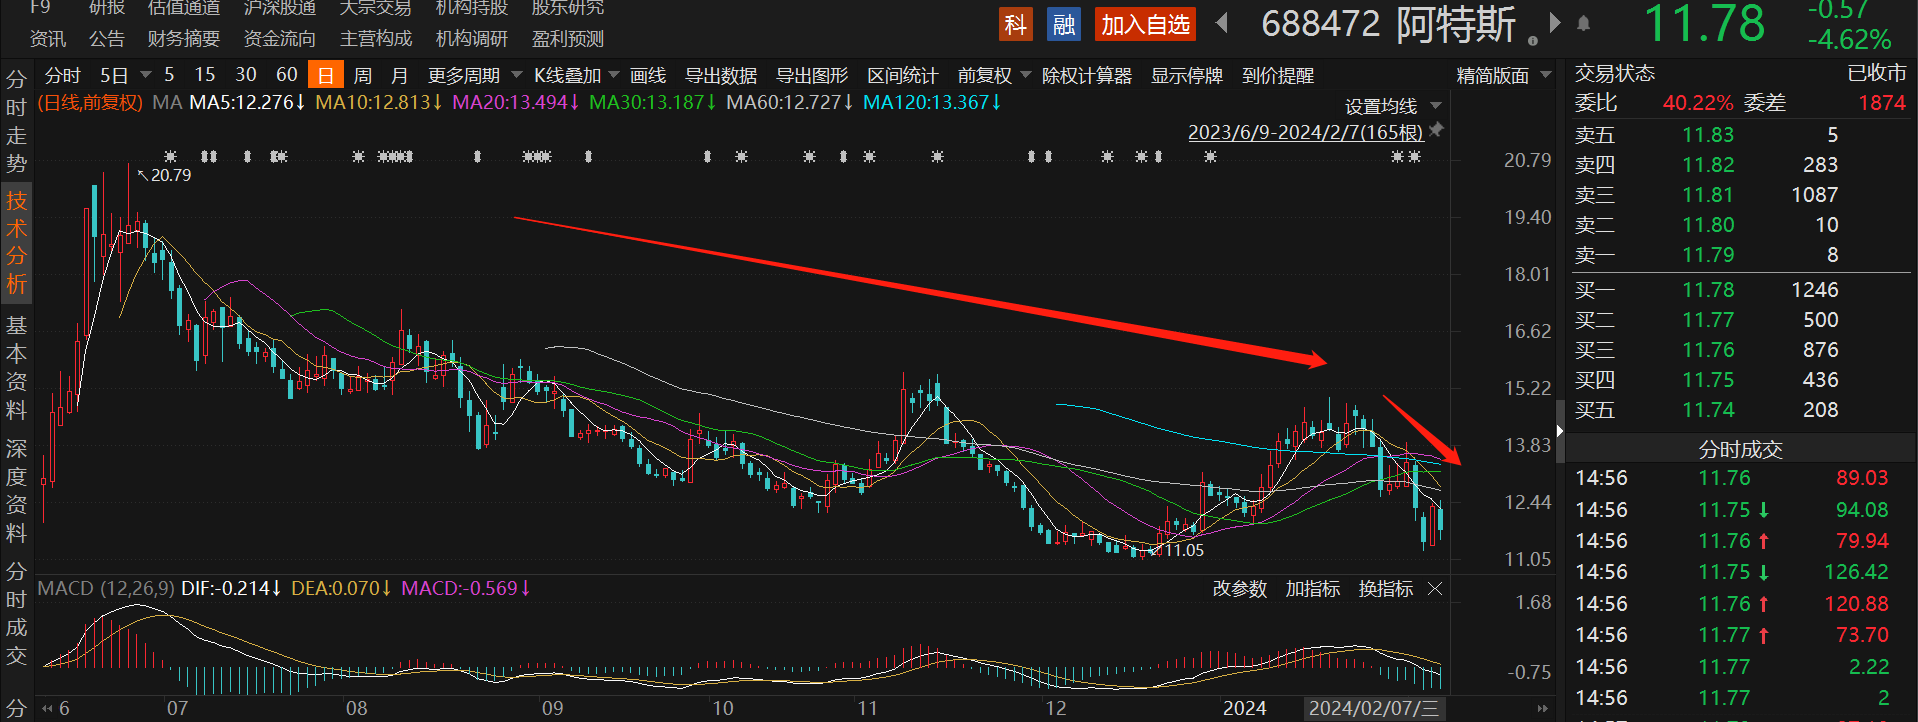Image resolution: width=1918 pixels, height=722 pixels.
Task: Click 导出数据 to export data
Action: [721, 76]
